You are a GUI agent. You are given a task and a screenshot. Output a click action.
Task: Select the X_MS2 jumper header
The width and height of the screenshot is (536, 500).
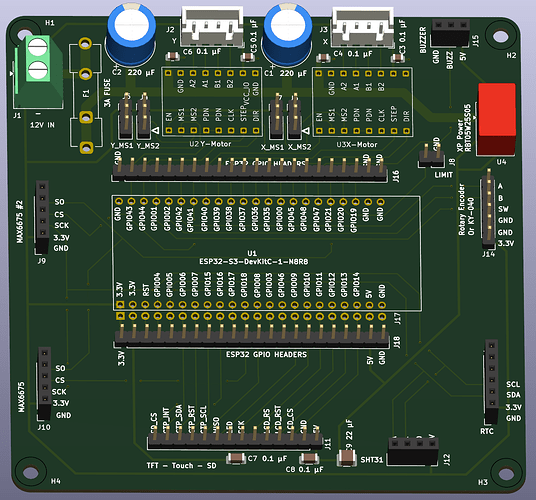[294, 116]
